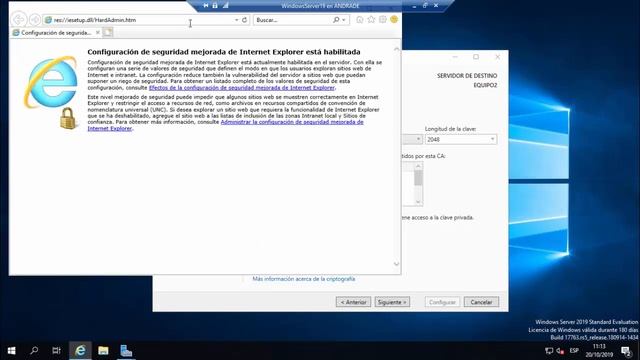The width and height of the screenshot is (640, 360).
Task: Select the Configuración de segurida... tab
Action: click(x=56, y=32)
